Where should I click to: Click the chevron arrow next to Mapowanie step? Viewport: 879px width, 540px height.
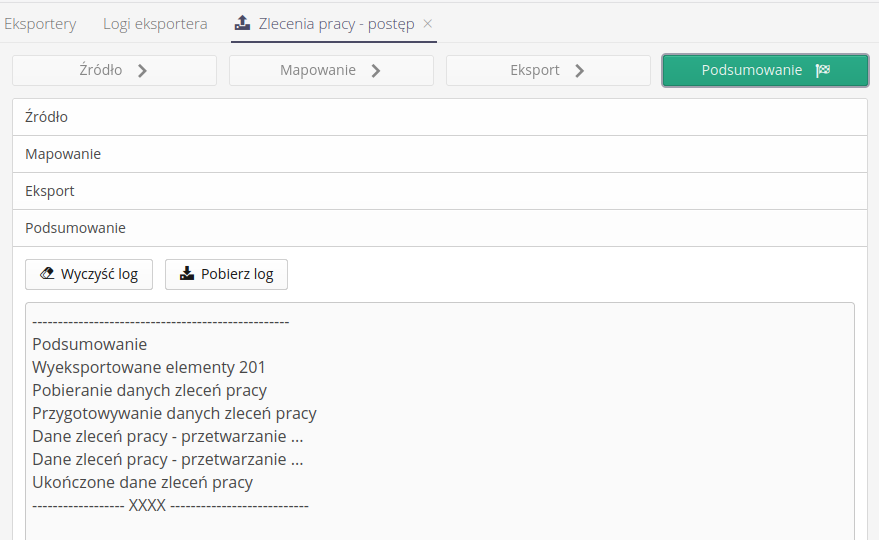coord(376,70)
